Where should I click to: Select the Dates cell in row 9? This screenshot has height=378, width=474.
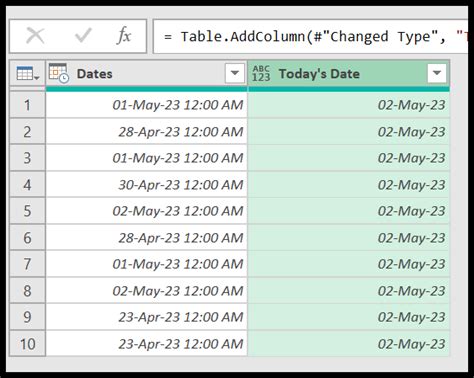(147, 317)
